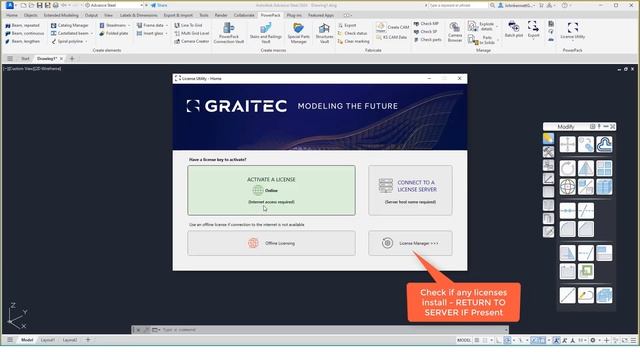Expand Steadmans dropdown

129,25
